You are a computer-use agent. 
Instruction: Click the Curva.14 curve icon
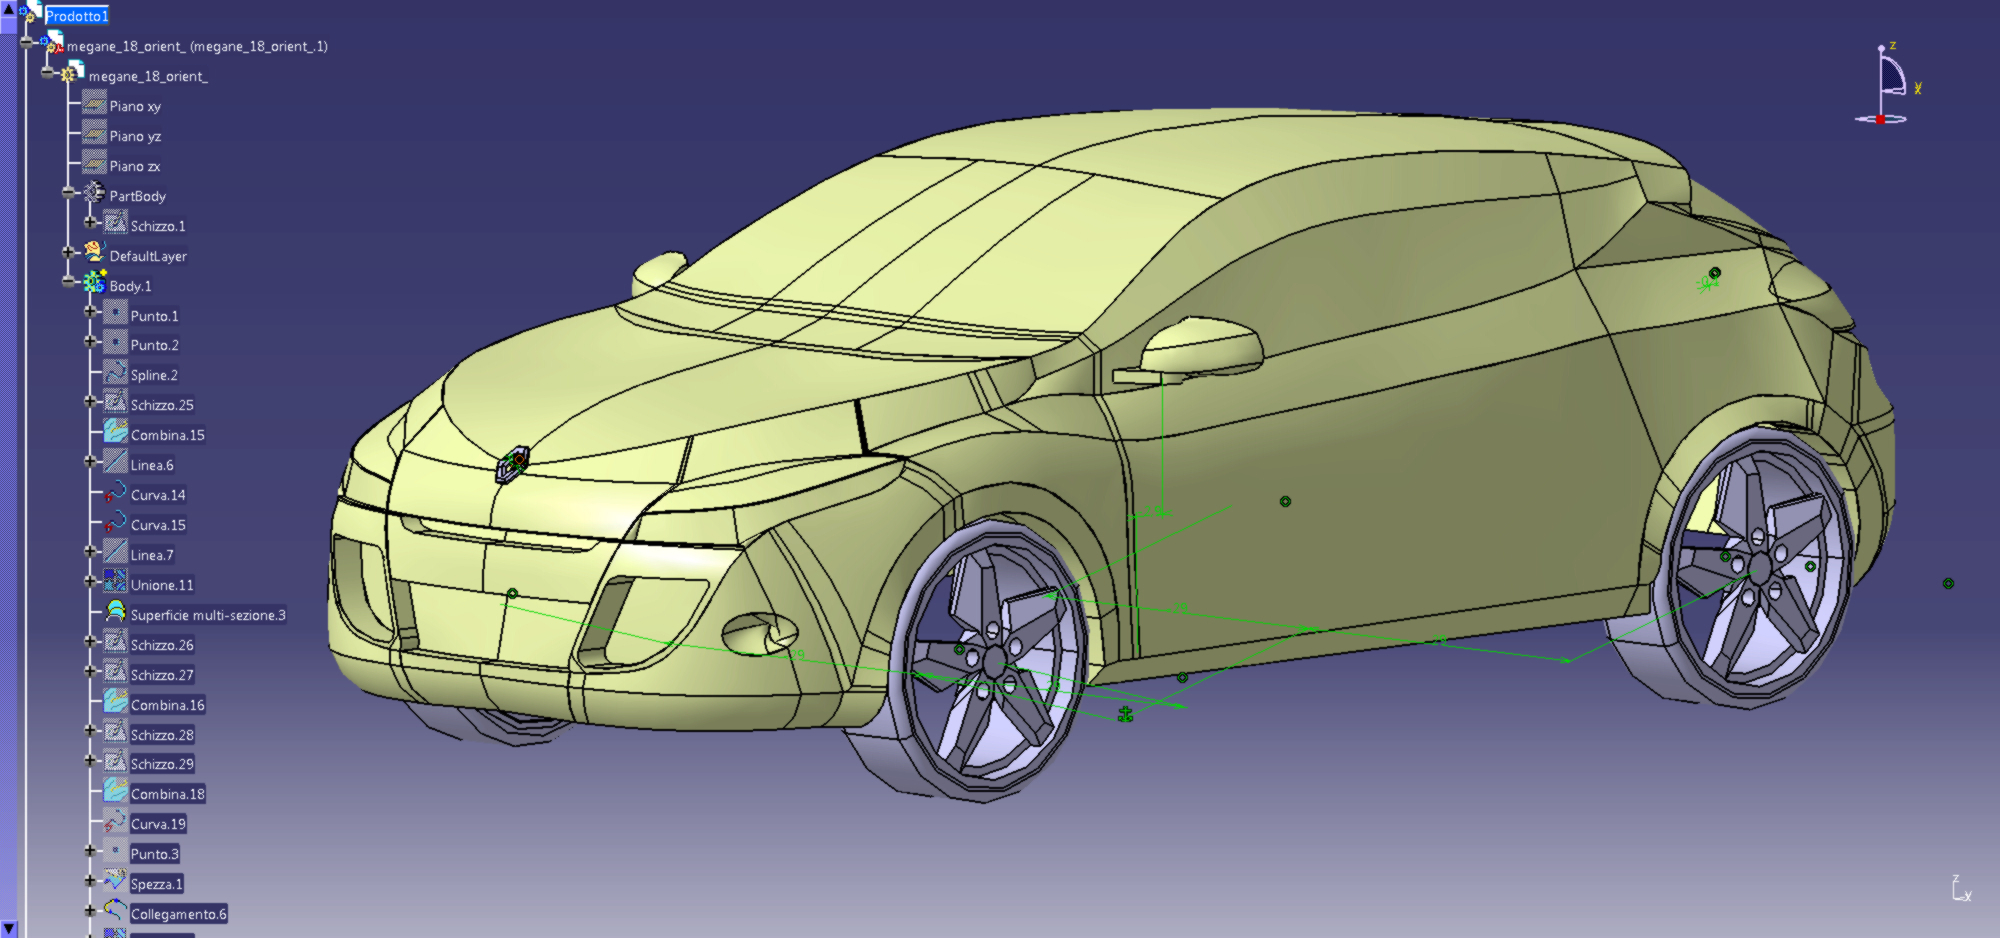[x=116, y=491]
